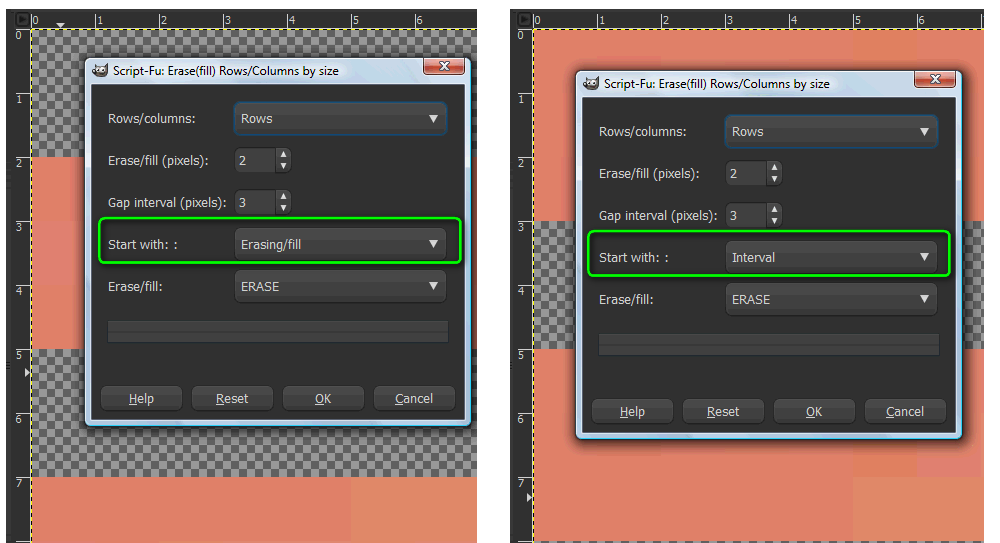Increase Gap interval value in left dialog

click(284, 197)
